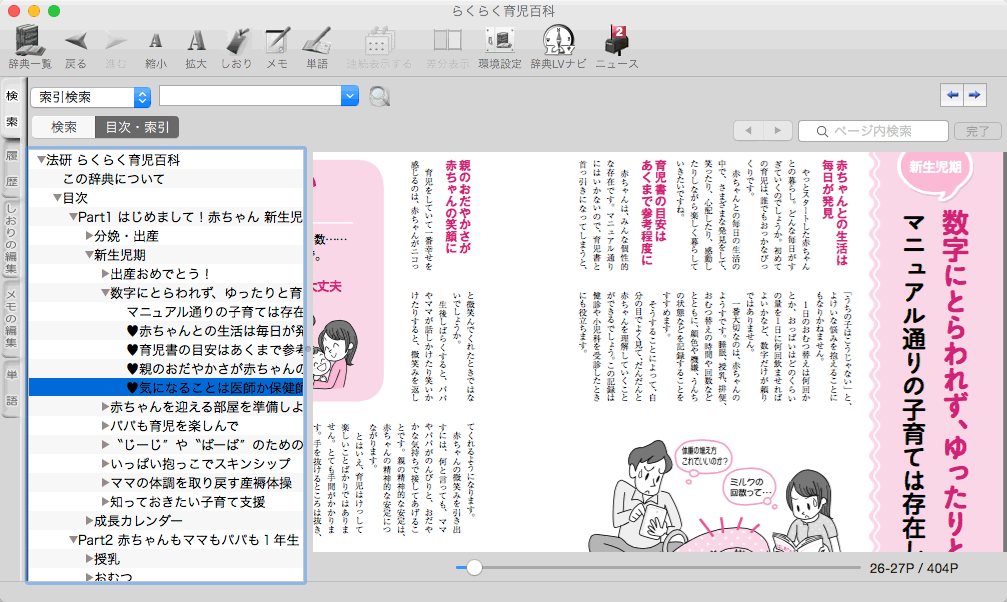This screenshot has width=1007, height=602.
Task: Click the previous match arrow for page search
Action: pos(749,131)
